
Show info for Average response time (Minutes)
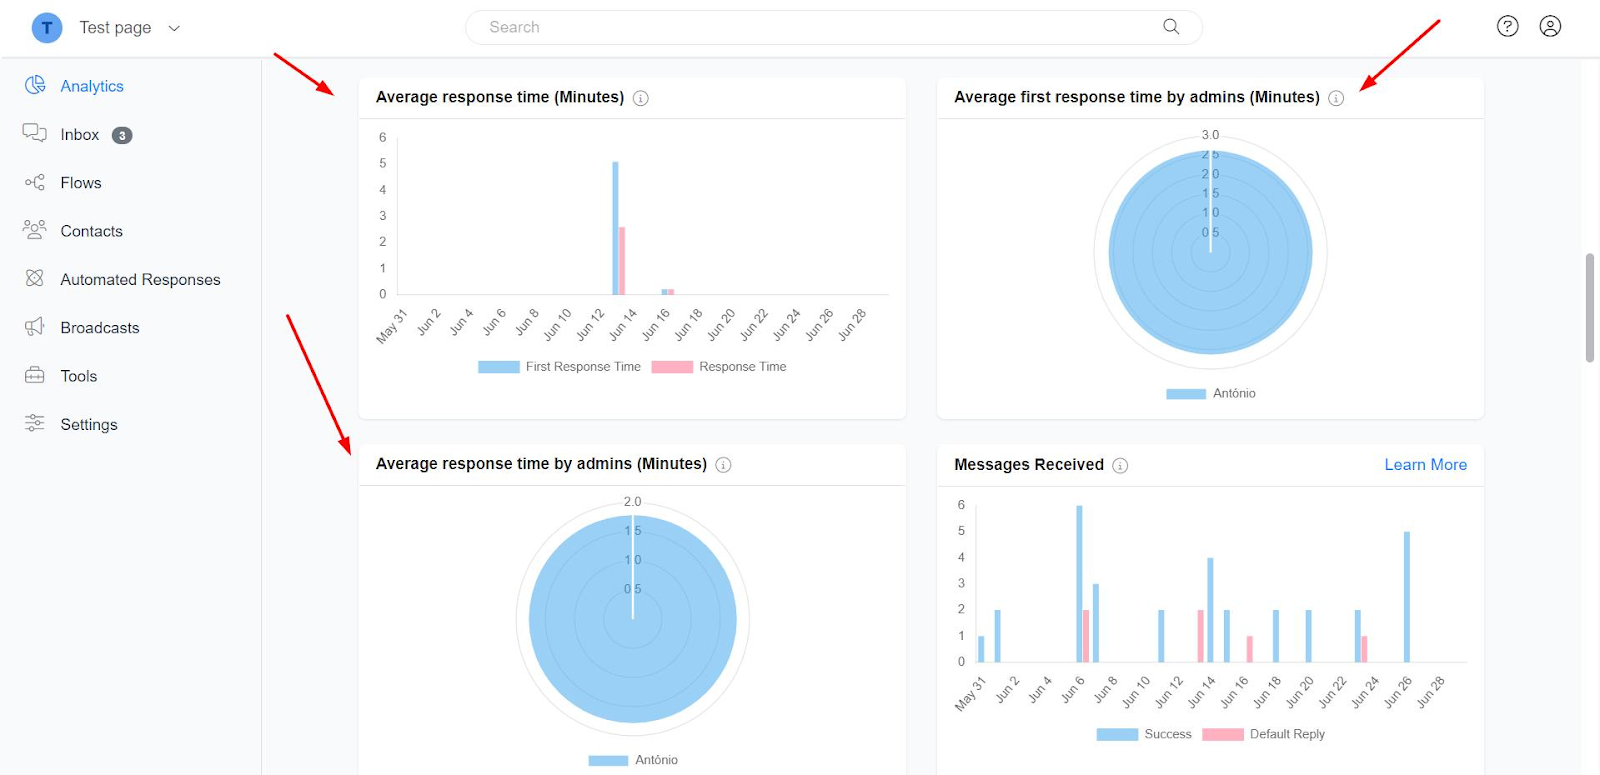pos(641,98)
